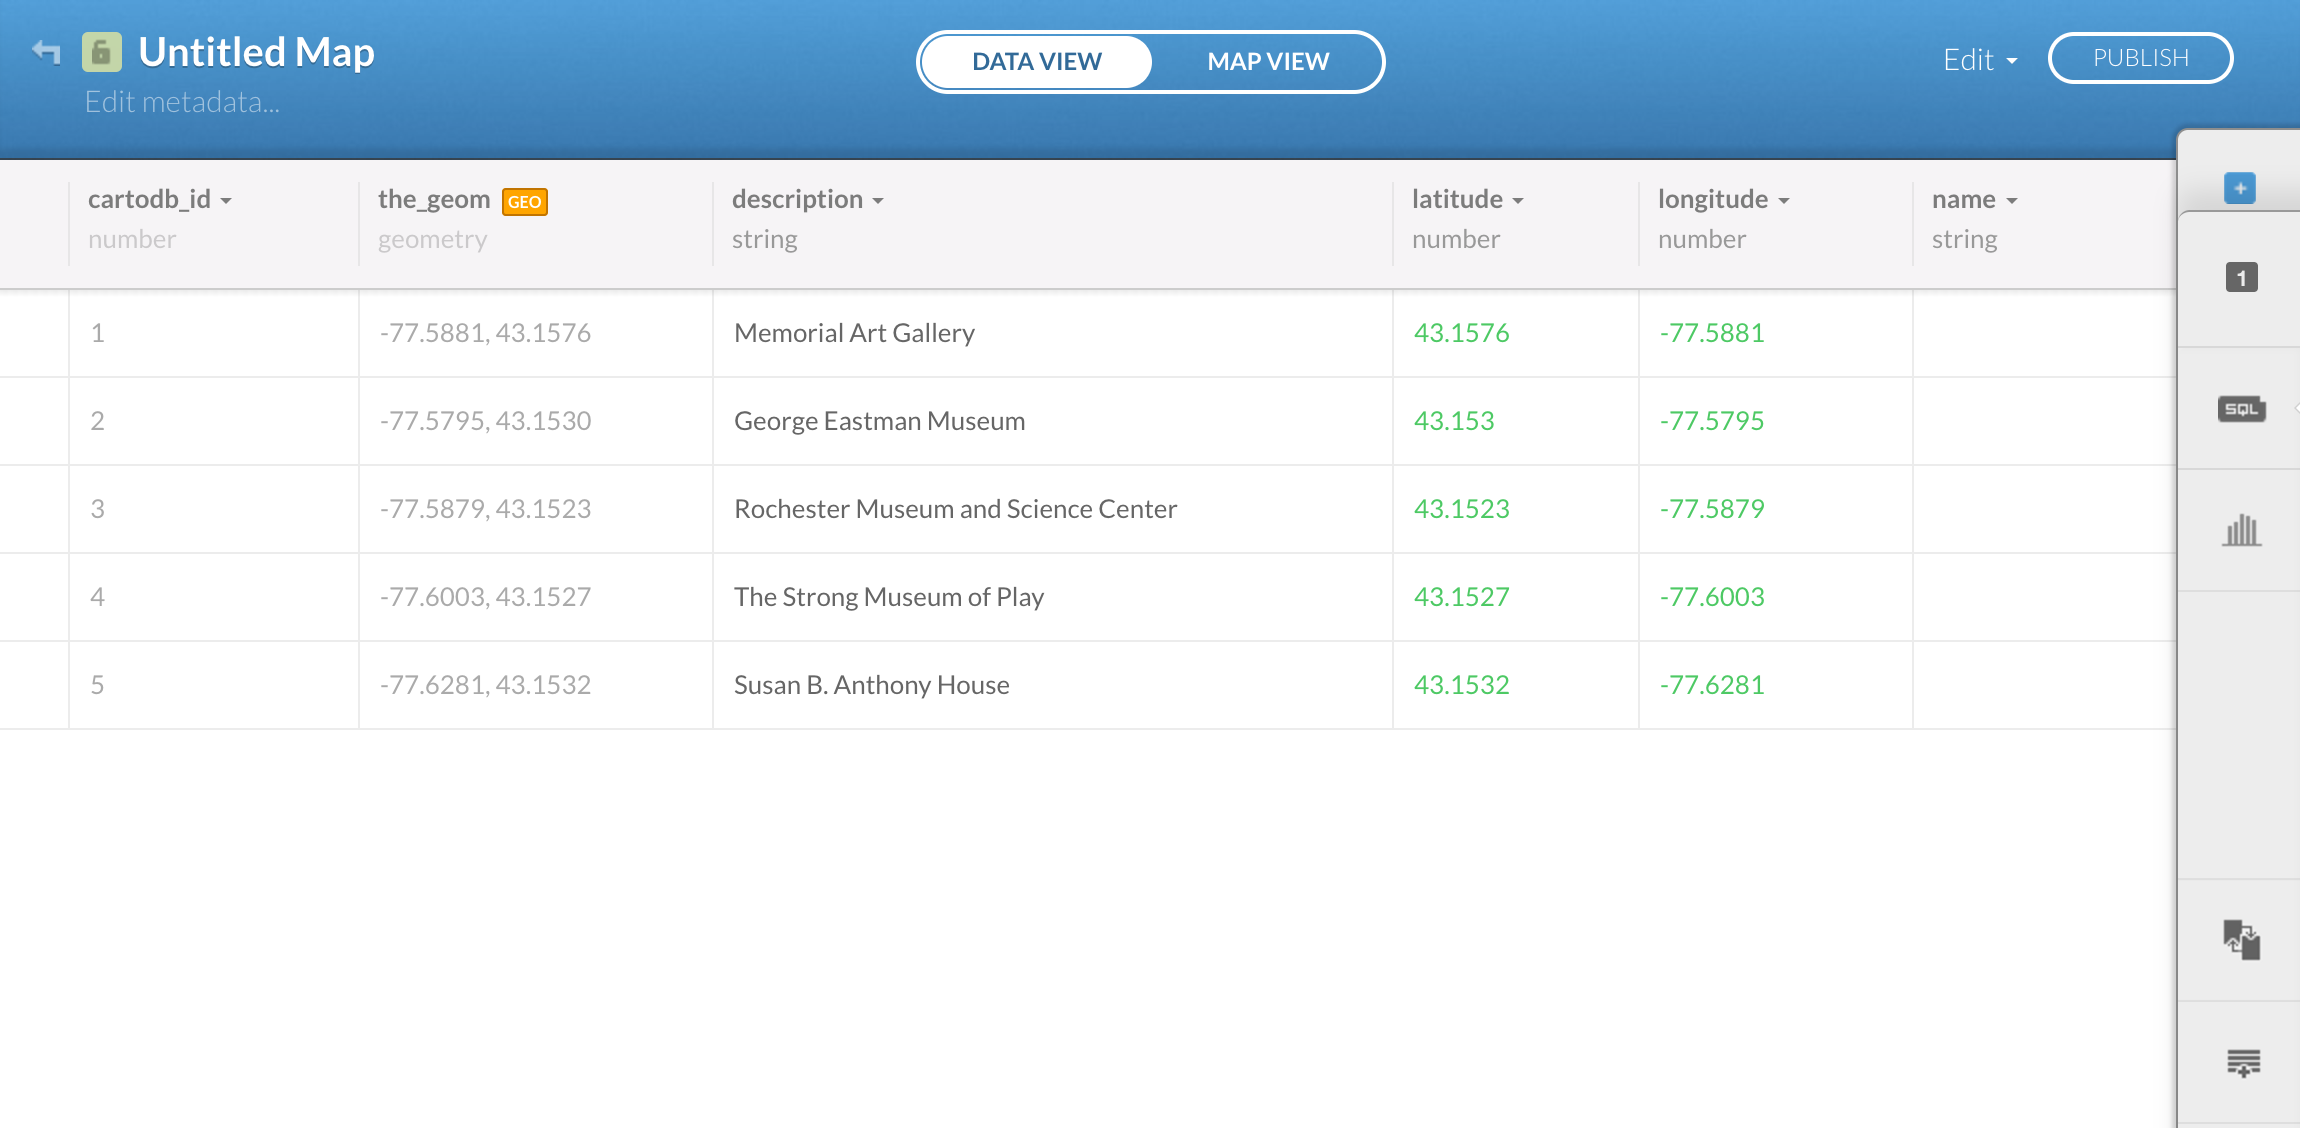Expand the latitude column dropdown
This screenshot has height=1128, width=2300.
coord(1518,201)
